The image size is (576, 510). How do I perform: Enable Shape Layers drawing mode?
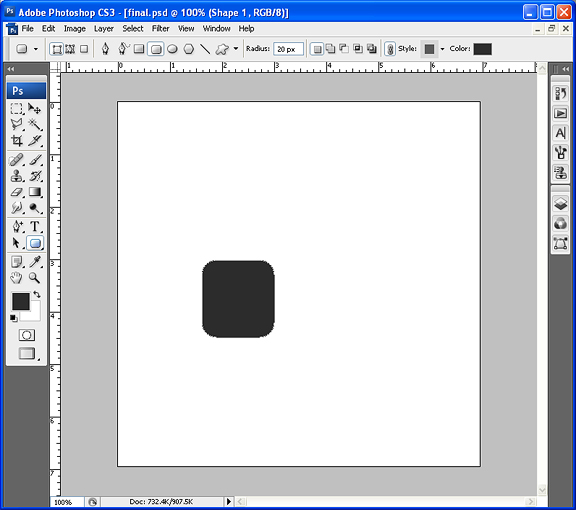[57, 49]
